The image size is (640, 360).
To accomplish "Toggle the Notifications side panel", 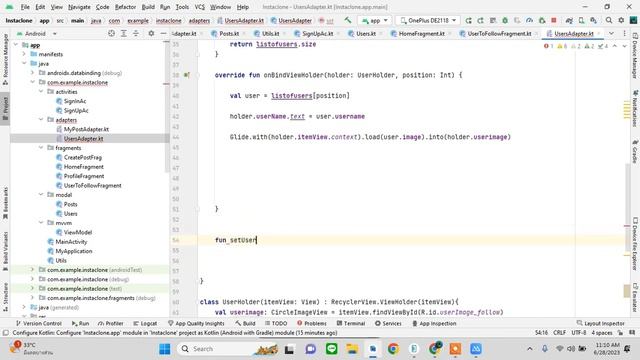I will 635,108.
